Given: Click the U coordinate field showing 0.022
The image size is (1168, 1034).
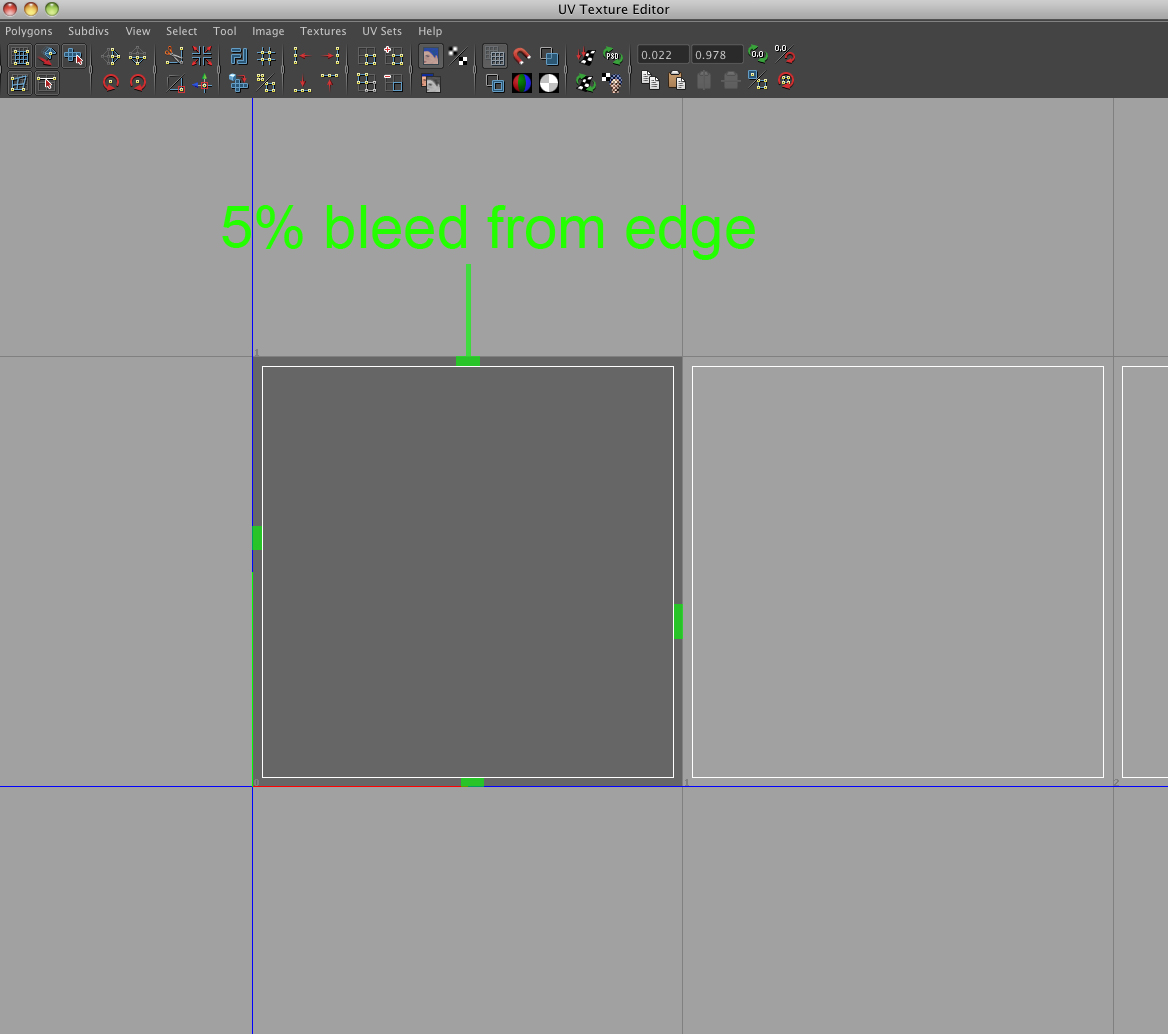Looking at the screenshot, I should click(x=662, y=55).
